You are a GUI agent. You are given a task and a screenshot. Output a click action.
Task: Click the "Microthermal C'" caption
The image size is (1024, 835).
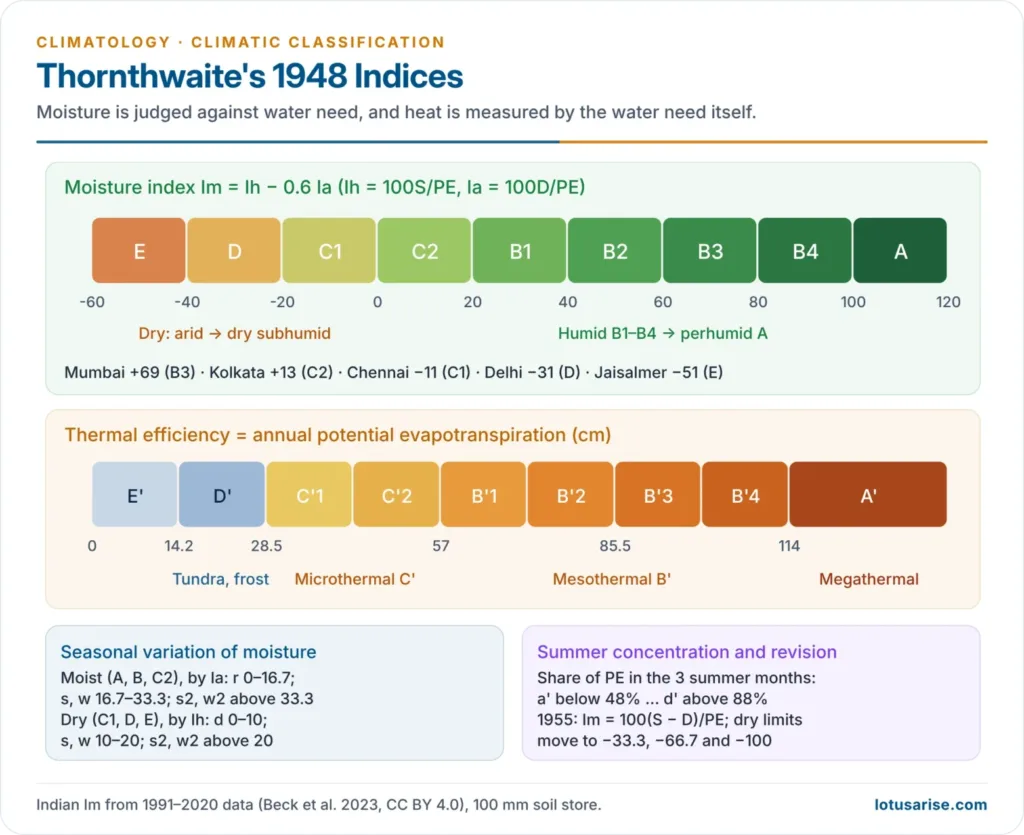[355, 579]
